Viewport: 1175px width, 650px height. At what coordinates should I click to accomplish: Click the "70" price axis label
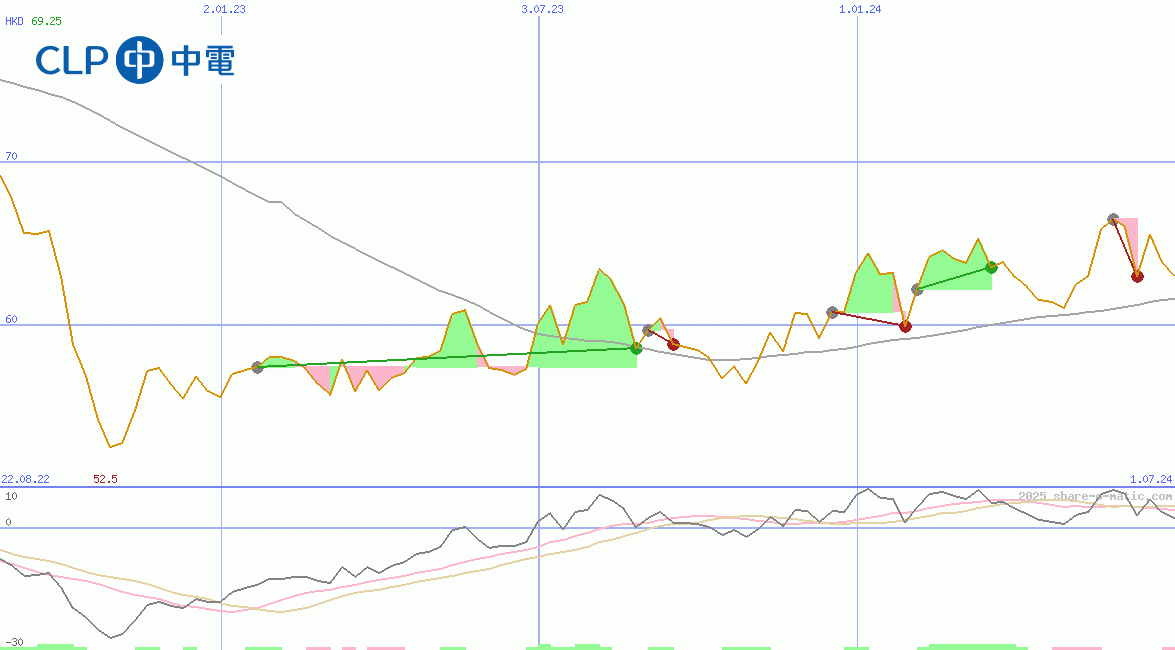11,157
